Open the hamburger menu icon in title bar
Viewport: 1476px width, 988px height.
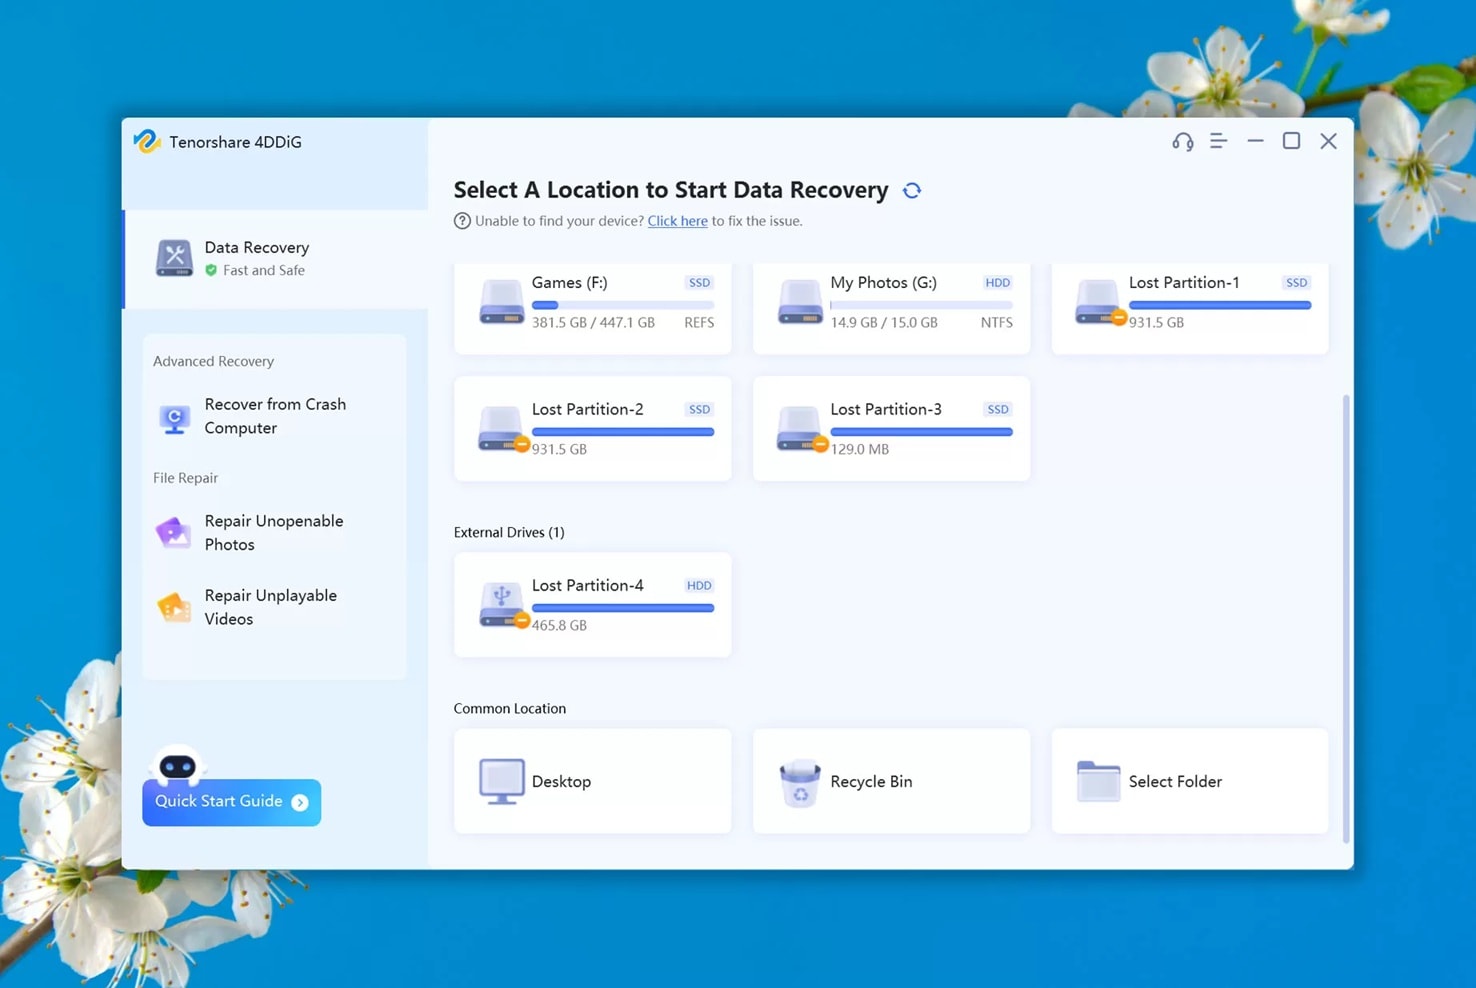click(1218, 141)
